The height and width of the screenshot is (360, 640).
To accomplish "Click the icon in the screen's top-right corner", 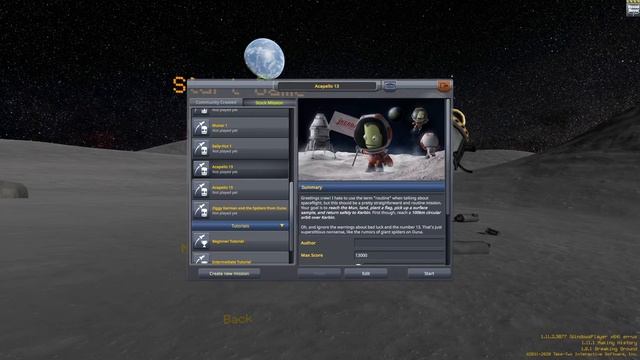I will tap(633, 8).
